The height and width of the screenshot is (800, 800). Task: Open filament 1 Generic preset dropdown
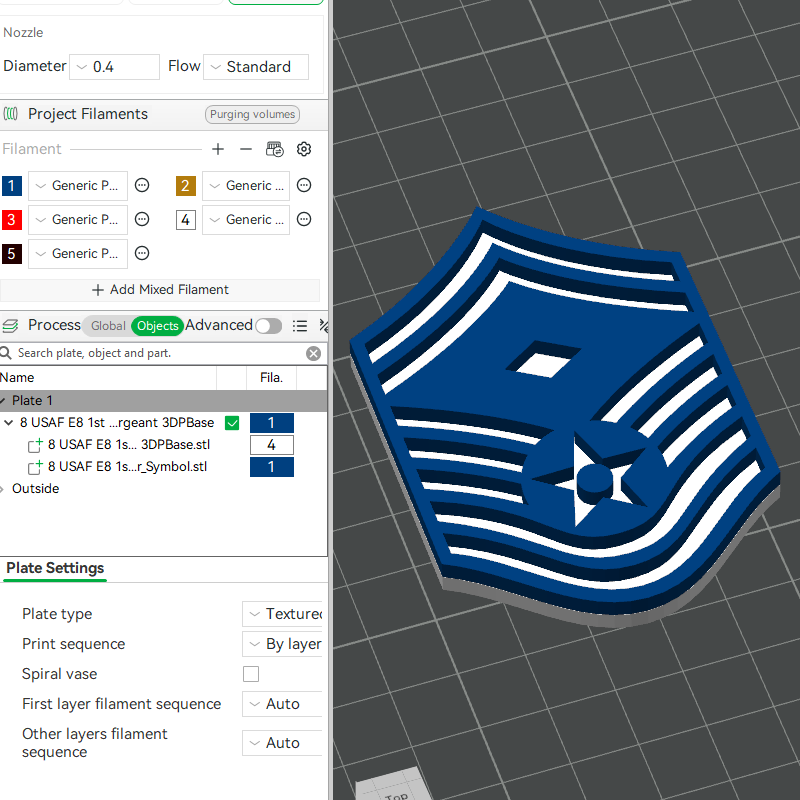78,186
